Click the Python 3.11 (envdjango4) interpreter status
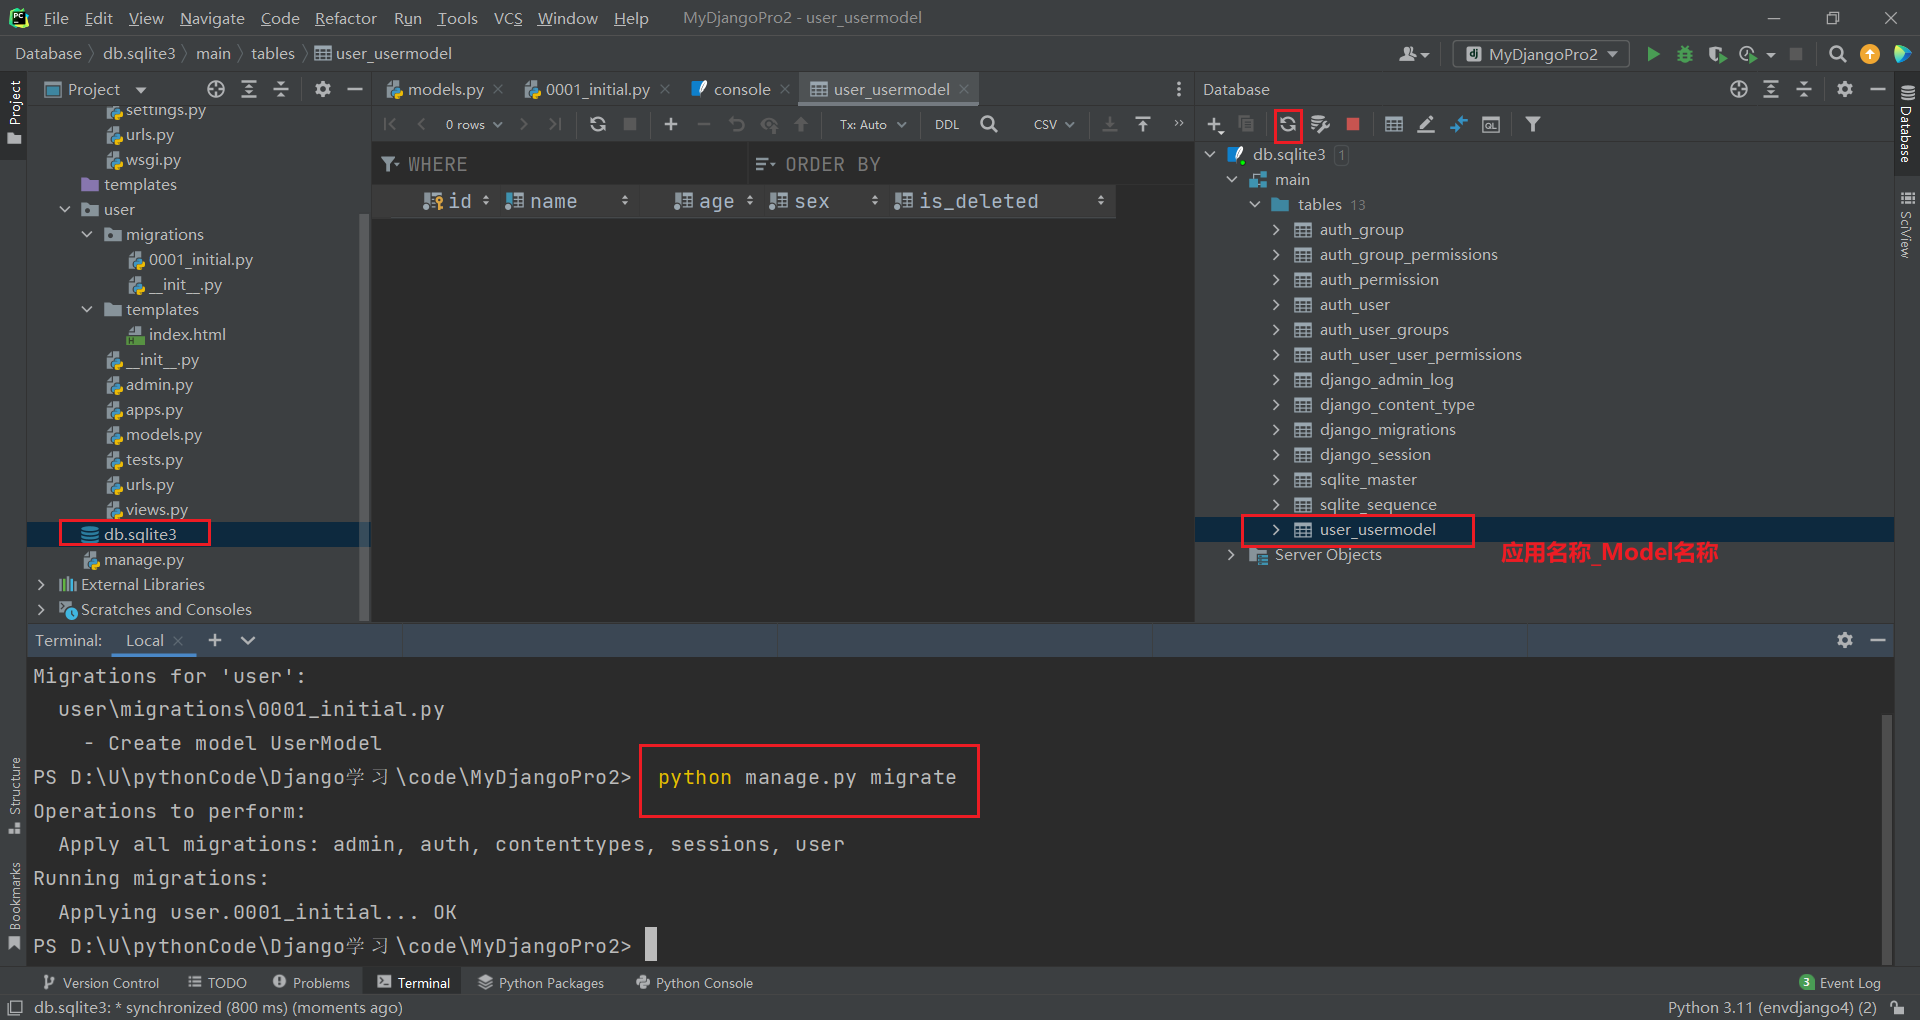1920x1020 pixels. pos(1772,1007)
